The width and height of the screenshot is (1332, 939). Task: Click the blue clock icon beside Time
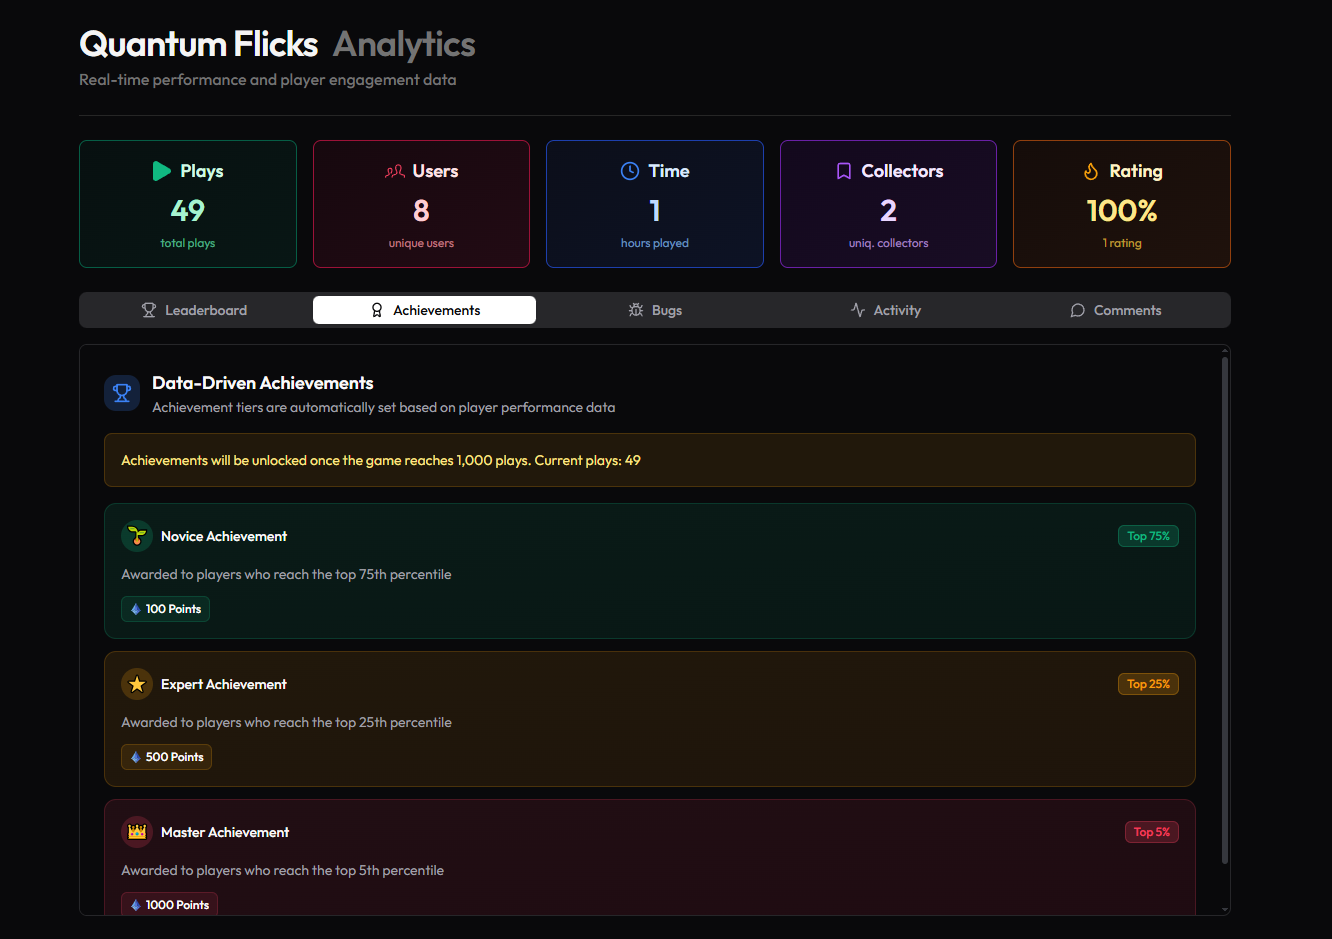tap(630, 171)
